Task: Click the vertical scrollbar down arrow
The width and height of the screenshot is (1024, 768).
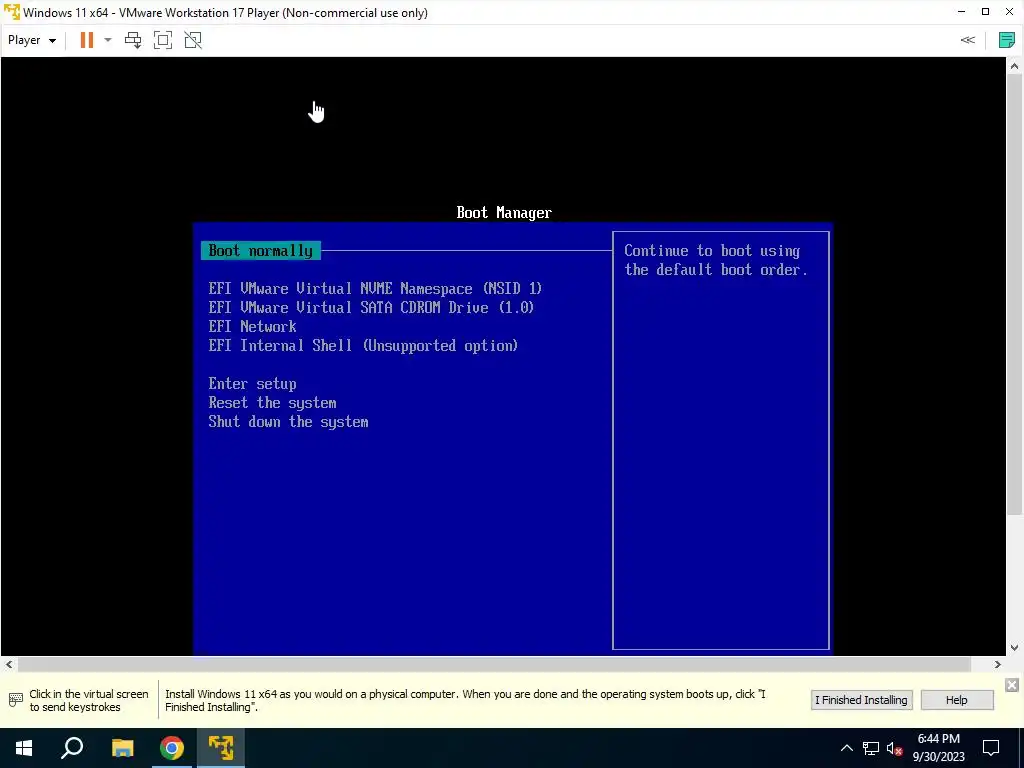Action: (x=1014, y=648)
